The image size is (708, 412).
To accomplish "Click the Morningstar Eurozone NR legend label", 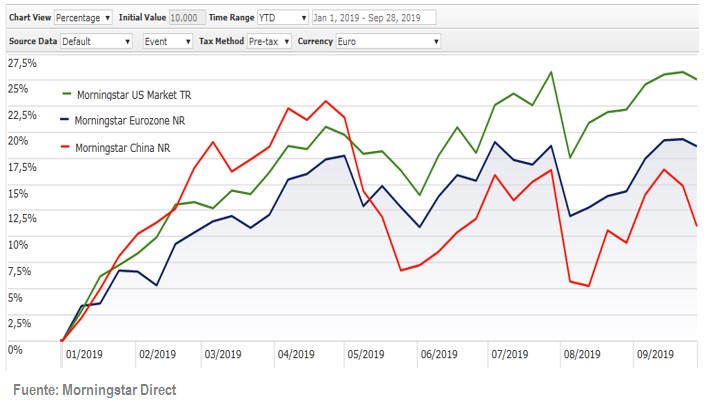I will (x=137, y=121).
